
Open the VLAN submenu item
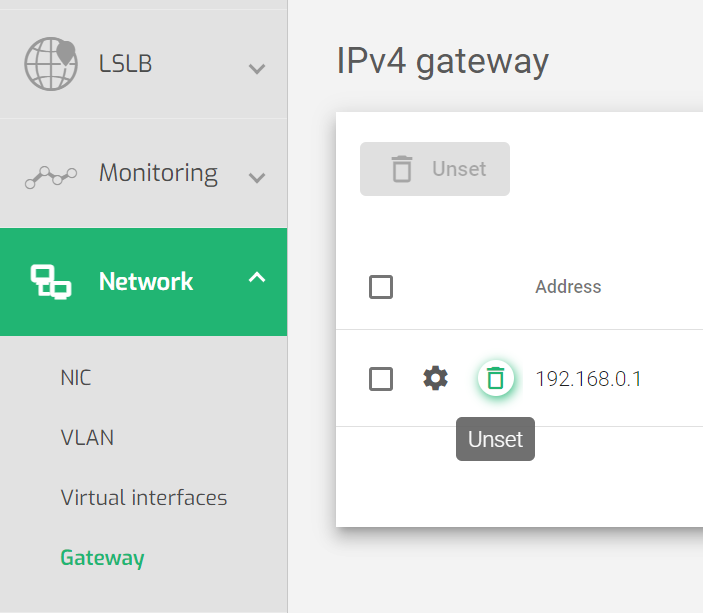coord(87,438)
